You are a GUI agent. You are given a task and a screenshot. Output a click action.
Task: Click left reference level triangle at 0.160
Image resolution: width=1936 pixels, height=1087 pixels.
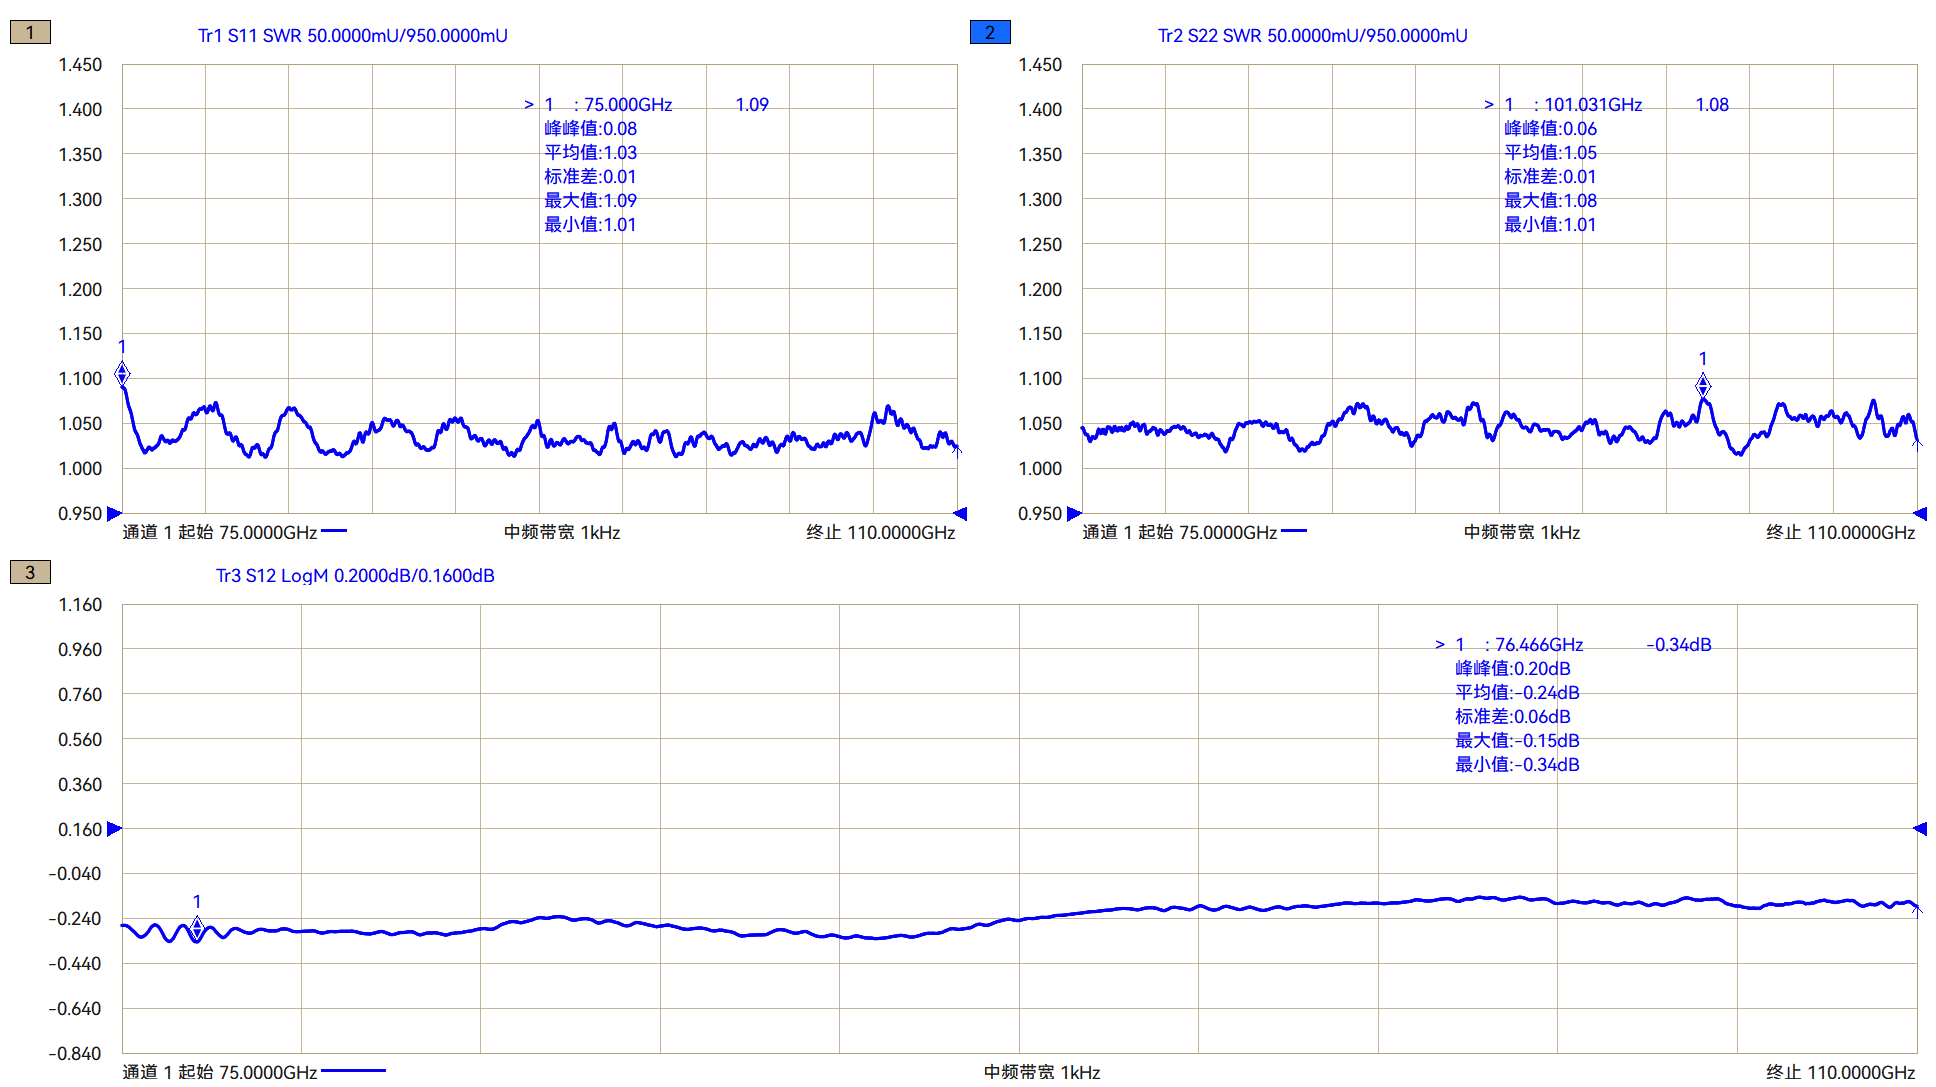[114, 829]
